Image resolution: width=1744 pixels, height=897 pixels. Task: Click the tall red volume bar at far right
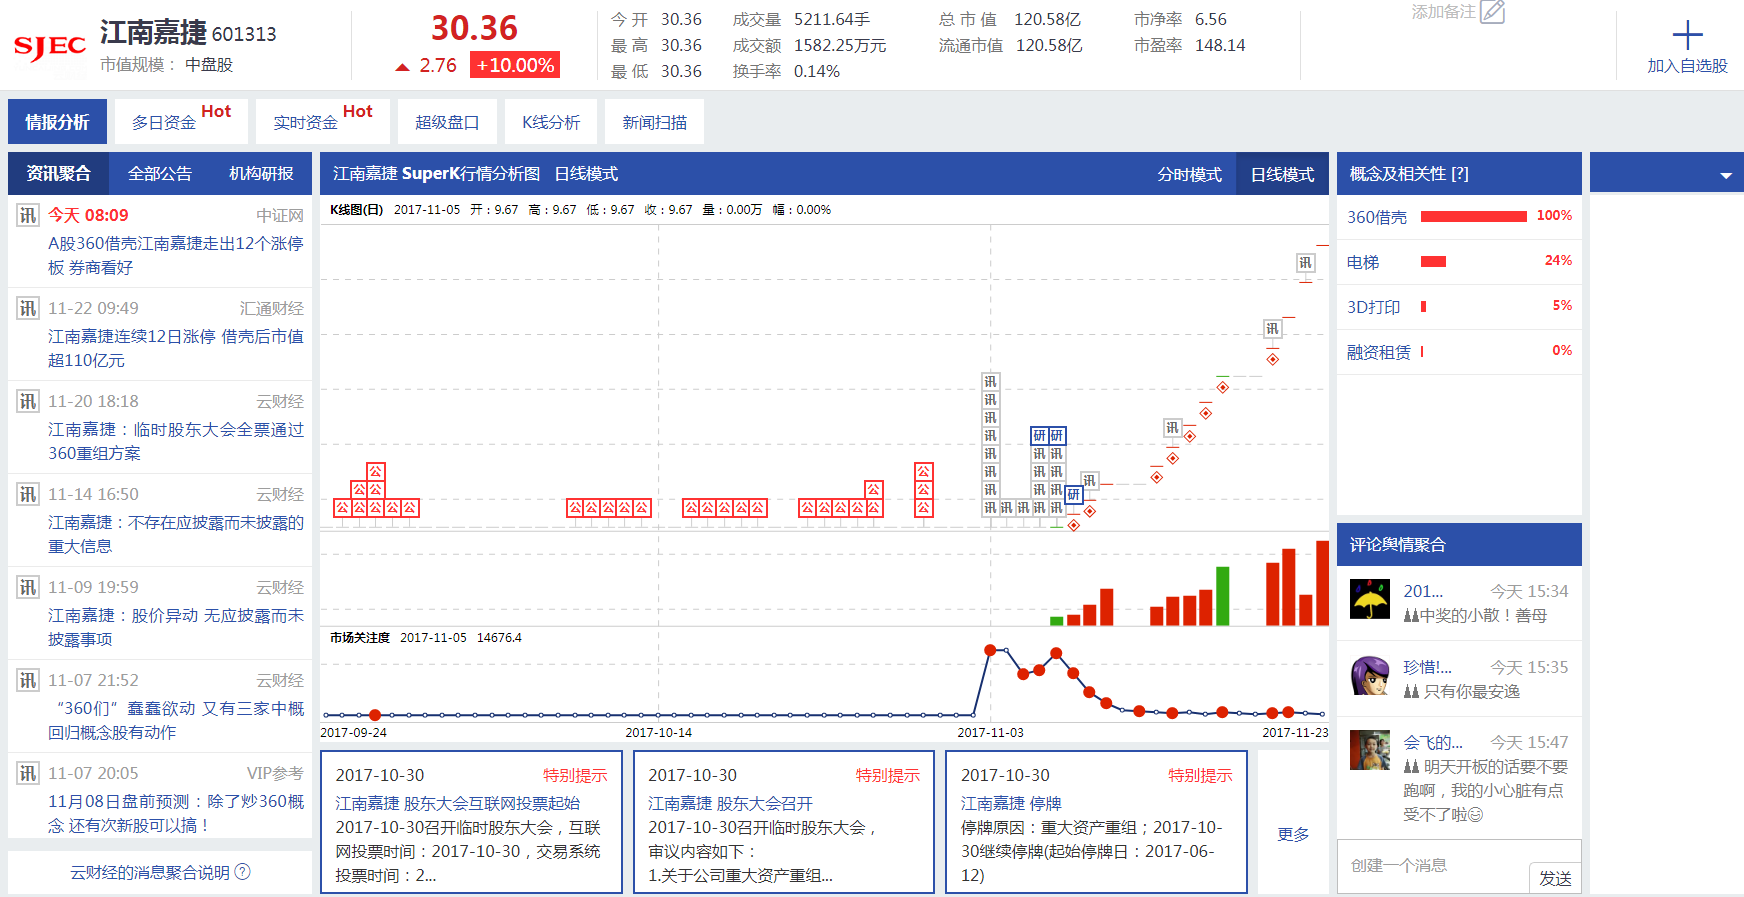[x=1322, y=583]
